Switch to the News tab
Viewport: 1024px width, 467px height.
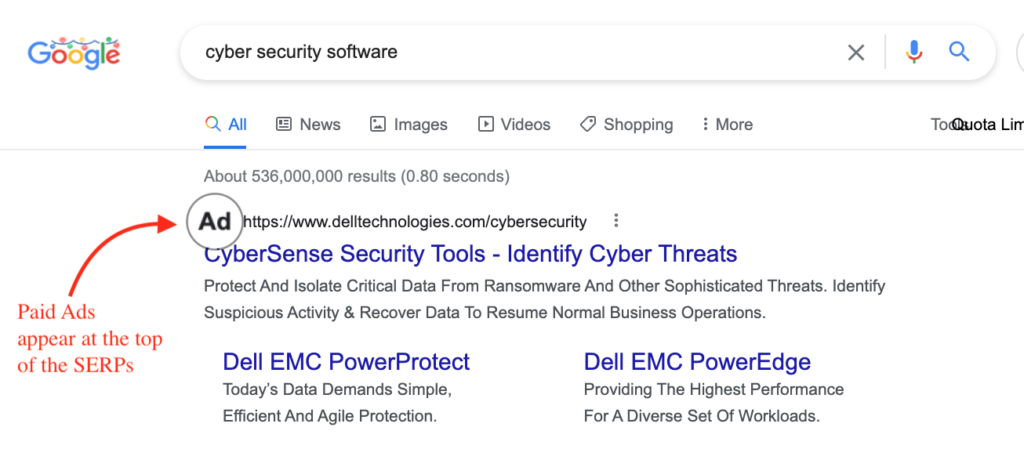308,124
